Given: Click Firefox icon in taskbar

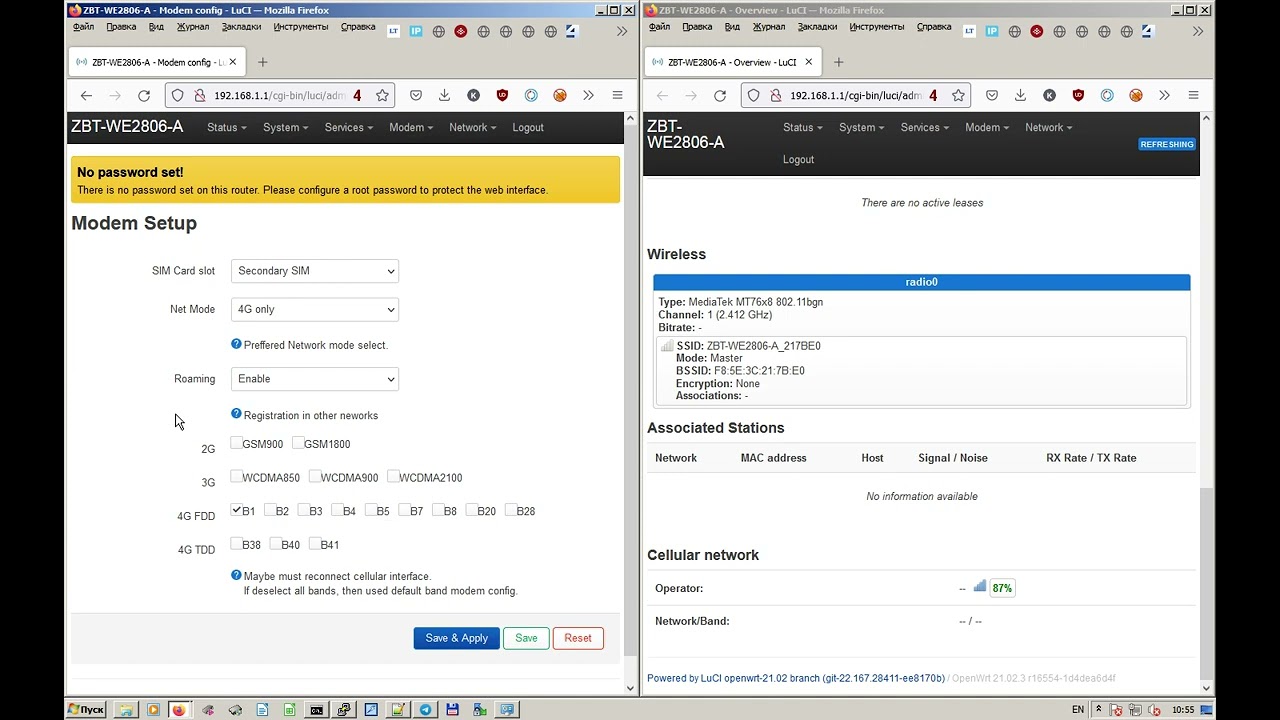Looking at the screenshot, I should (x=179, y=710).
